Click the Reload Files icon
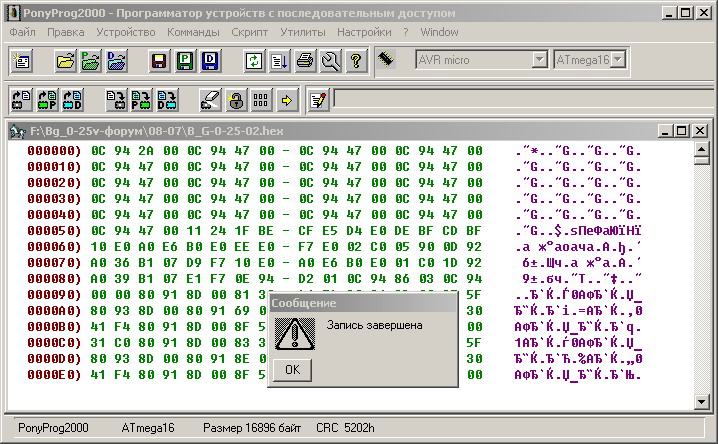This screenshot has height=444, width=718. click(255, 61)
